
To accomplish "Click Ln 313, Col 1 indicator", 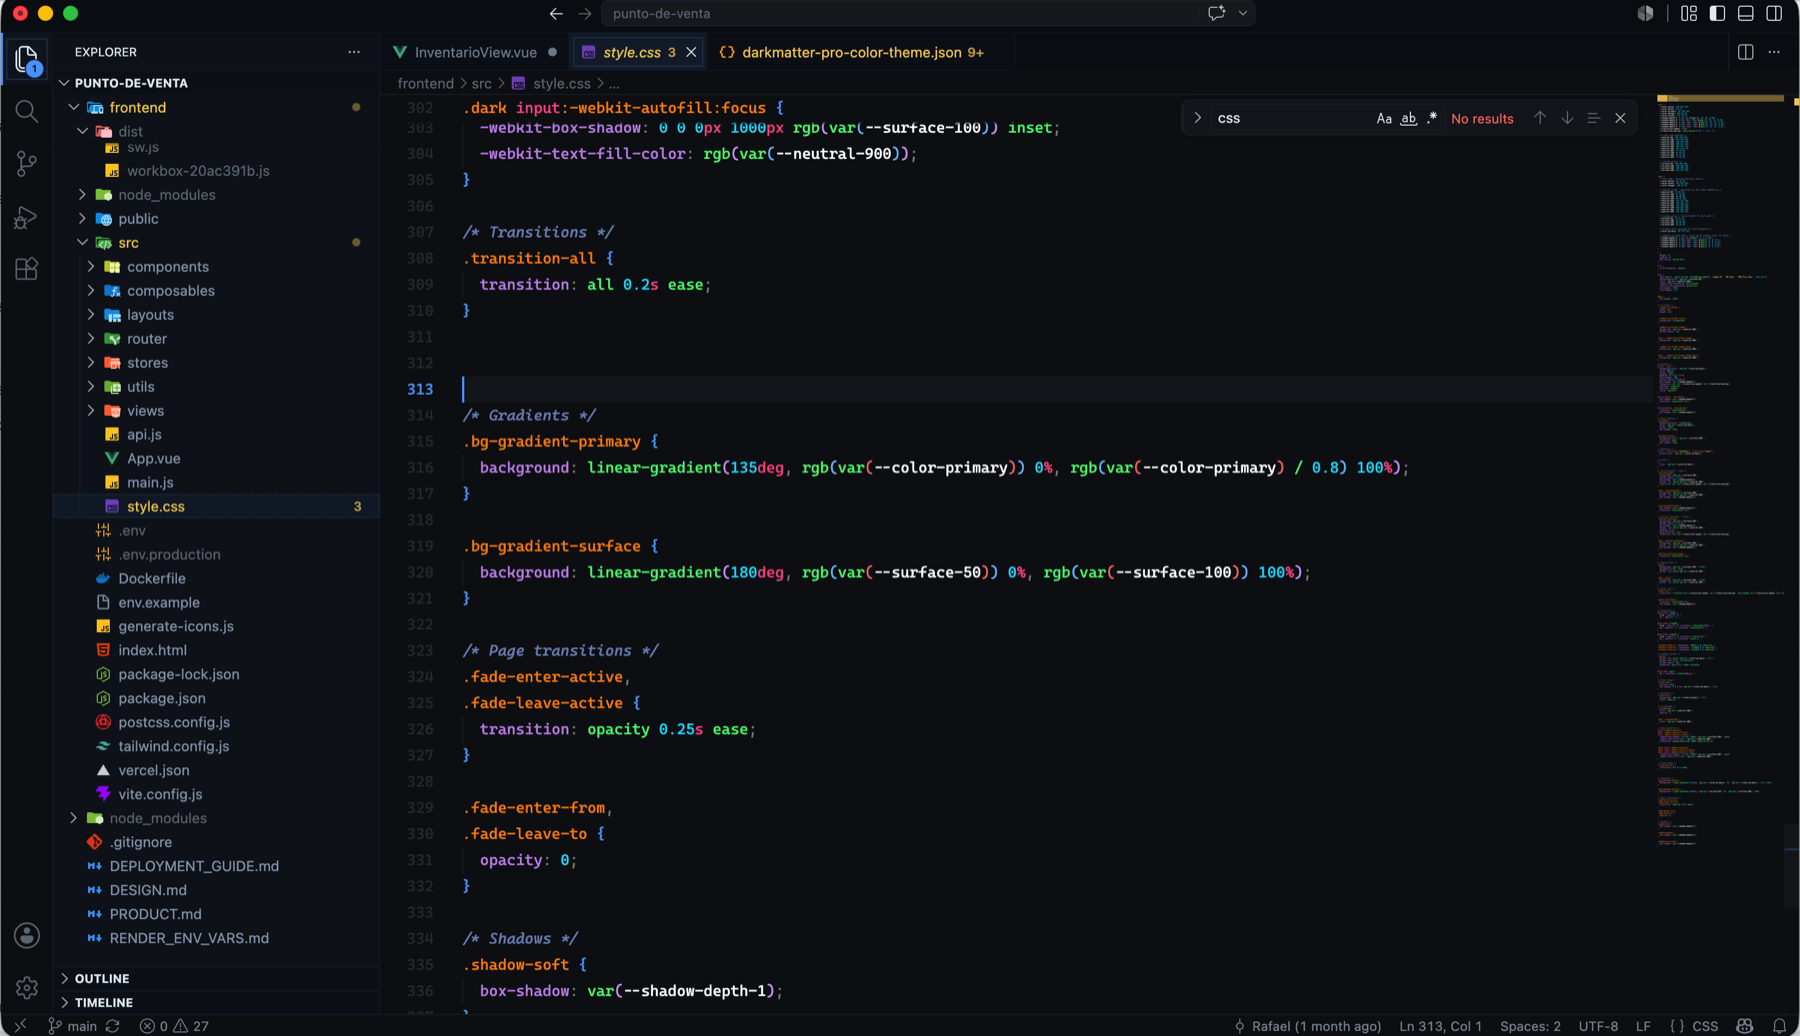I will (1440, 1026).
